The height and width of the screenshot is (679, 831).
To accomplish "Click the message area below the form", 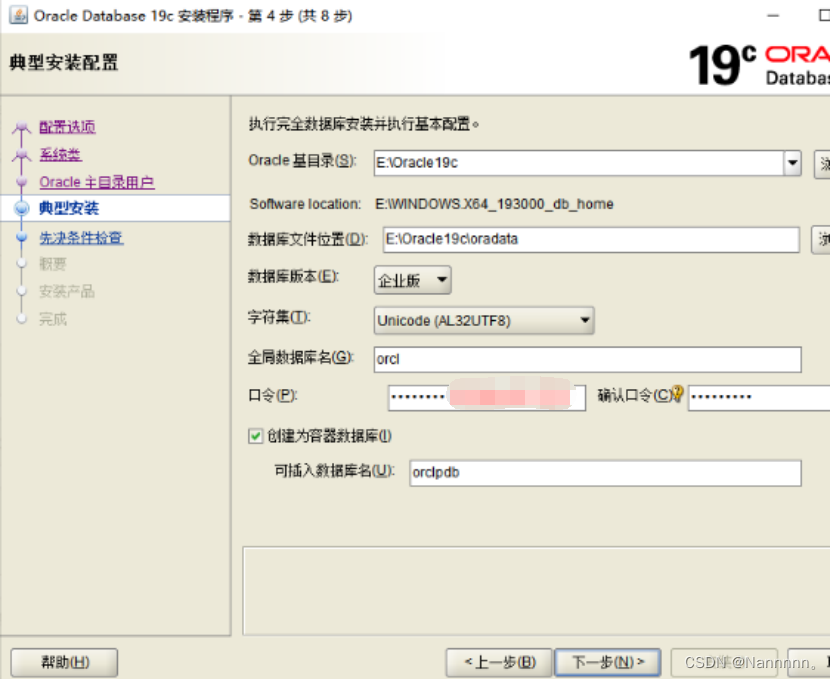I will [536, 590].
